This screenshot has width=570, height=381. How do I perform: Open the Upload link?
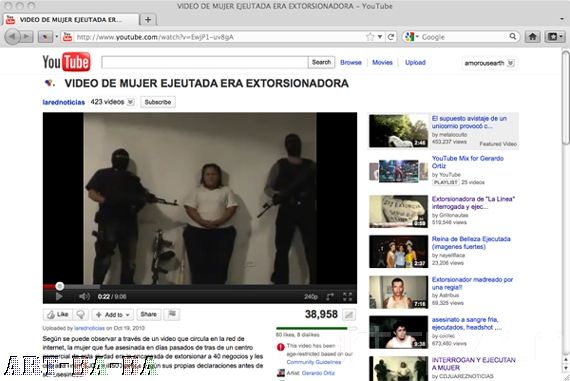point(415,63)
